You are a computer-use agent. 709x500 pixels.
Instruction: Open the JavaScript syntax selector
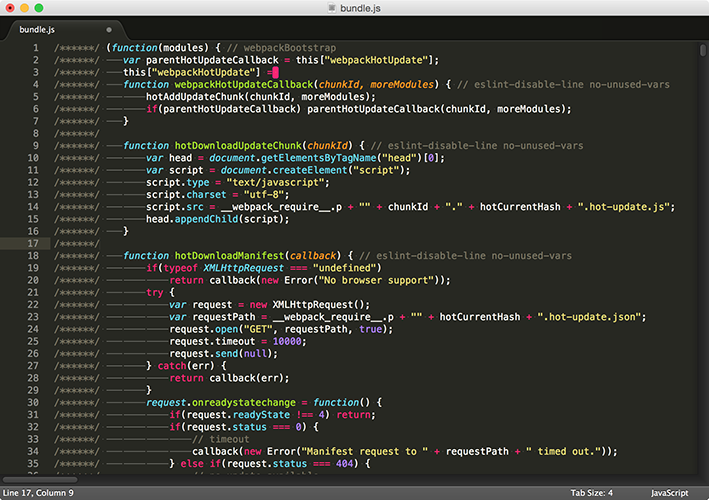[x=670, y=493]
